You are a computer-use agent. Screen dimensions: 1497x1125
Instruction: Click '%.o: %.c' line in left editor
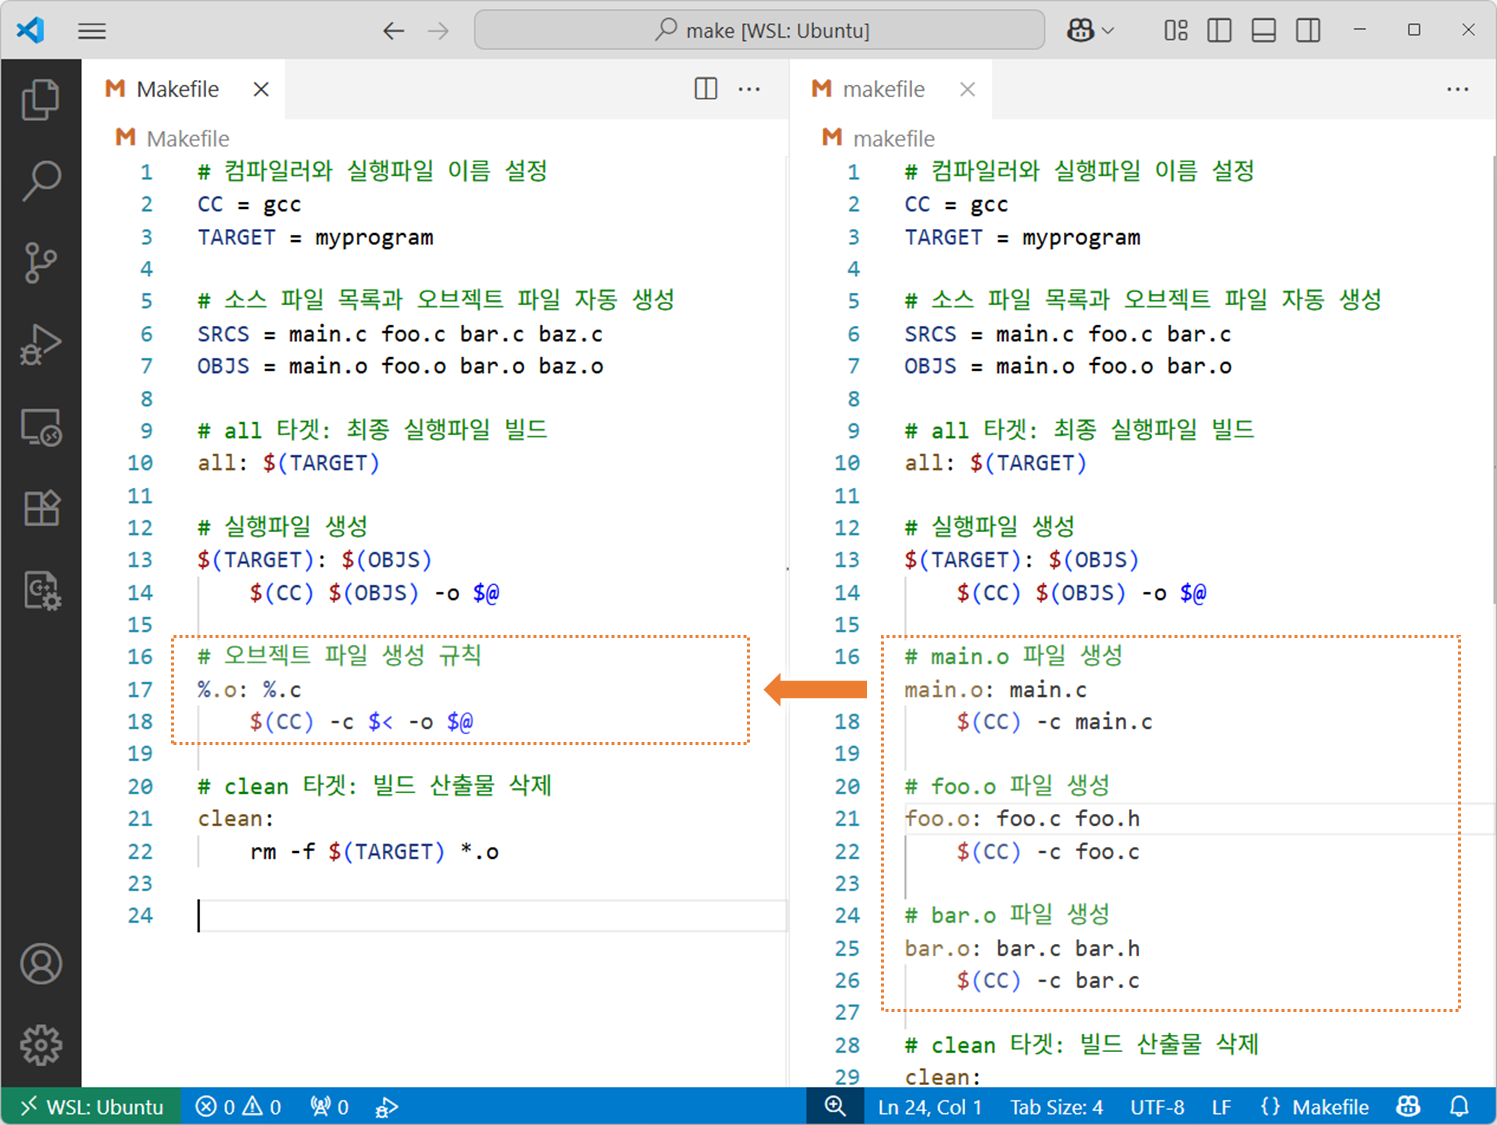(249, 690)
